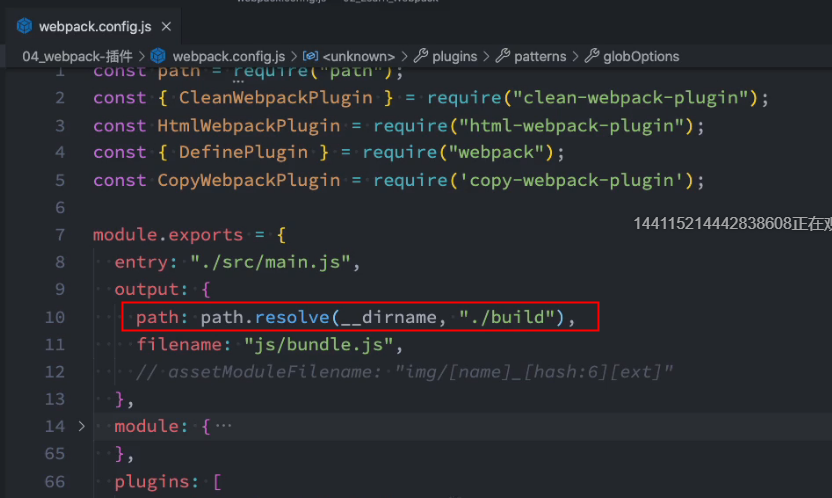Expand the folded module block on line 14
Screen dimensions: 832x498
(81, 426)
